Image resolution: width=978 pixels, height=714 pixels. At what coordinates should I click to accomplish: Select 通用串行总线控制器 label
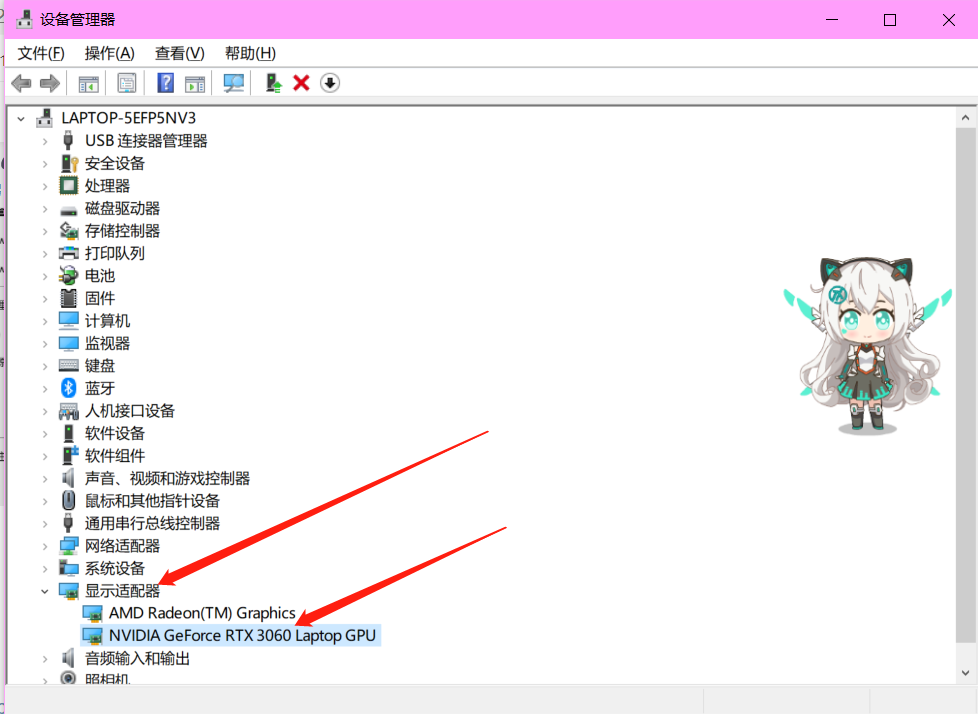click(152, 523)
